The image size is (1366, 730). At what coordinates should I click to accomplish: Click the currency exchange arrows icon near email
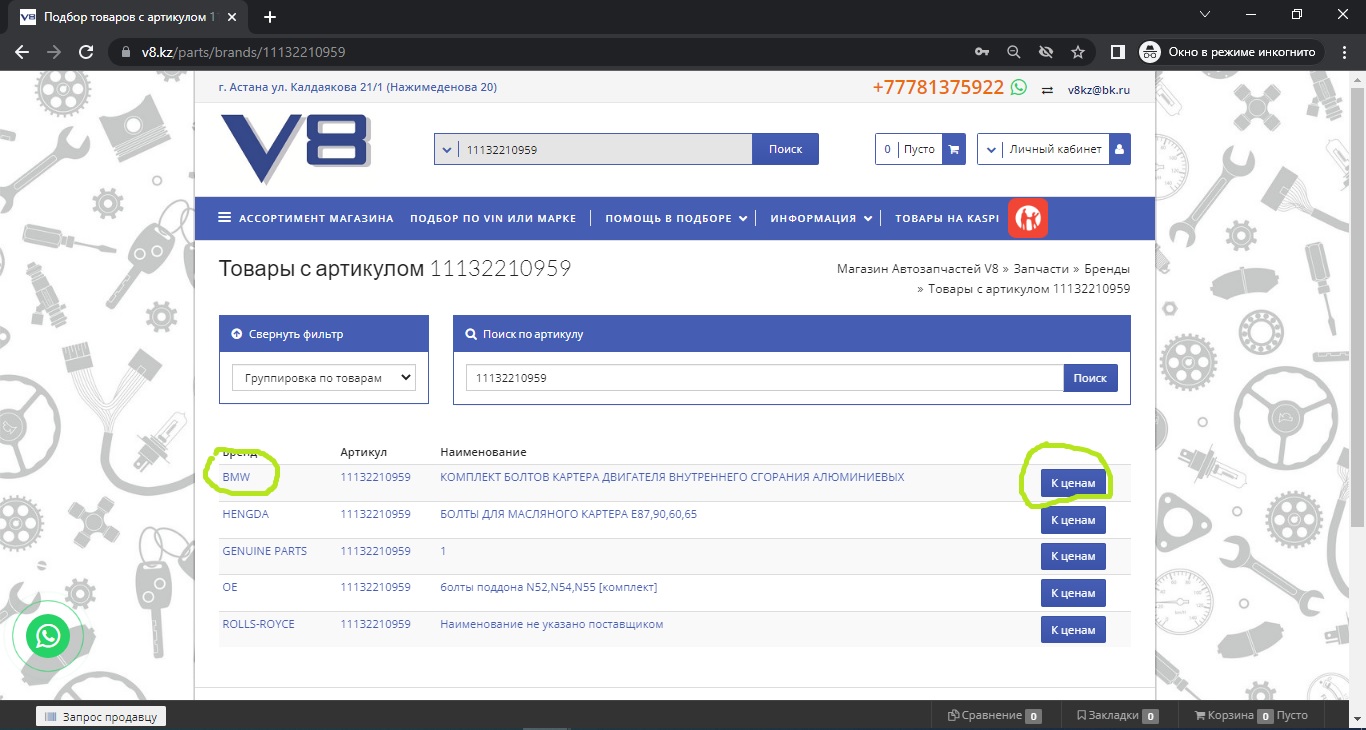pos(1047,89)
